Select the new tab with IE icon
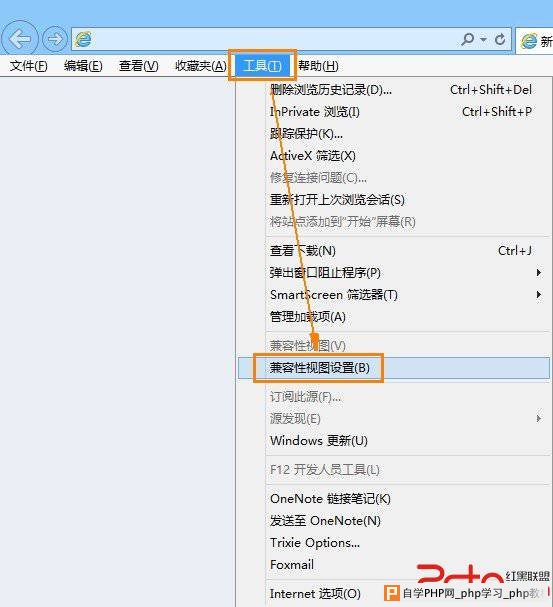The height and width of the screenshot is (607, 553). 535,41
